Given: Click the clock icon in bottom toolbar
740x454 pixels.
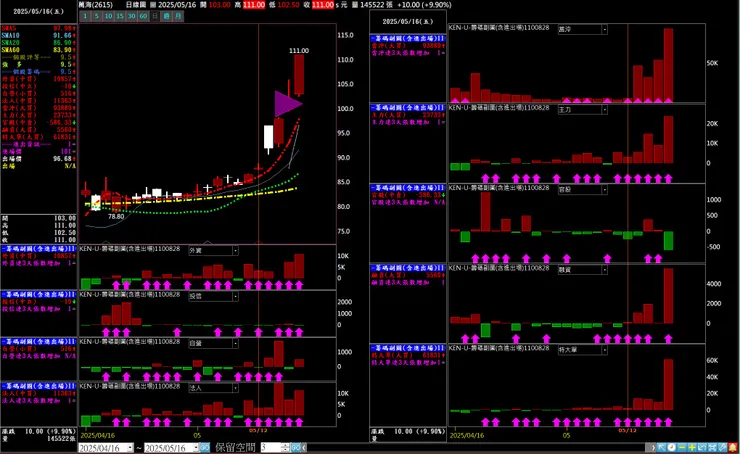Looking at the screenshot, I should [x=672, y=447].
